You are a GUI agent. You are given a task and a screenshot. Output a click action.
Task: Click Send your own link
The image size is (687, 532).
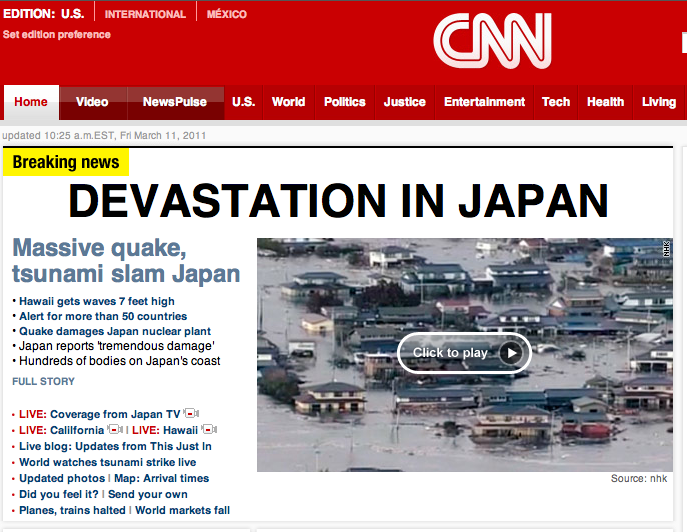pos(148,494)
